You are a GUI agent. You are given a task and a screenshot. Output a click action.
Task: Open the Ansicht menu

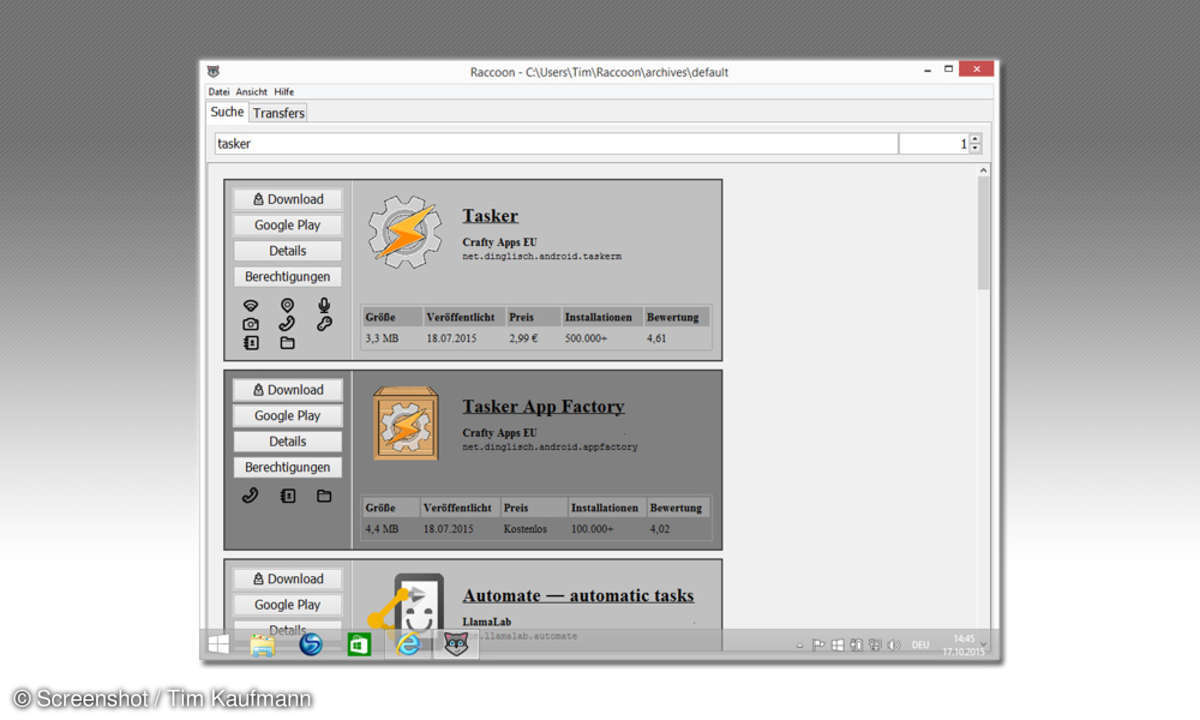[x=251, y=92]
